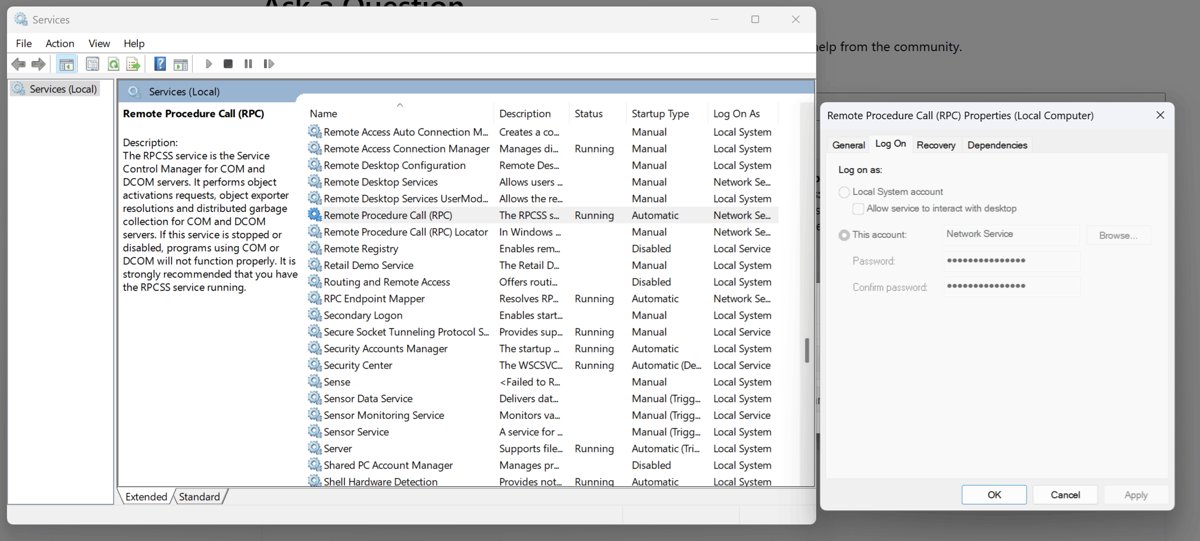Click the gear icon beside Sensor Service
The height and width of the screenshot is (541, 1200).
tap(315, 432)
